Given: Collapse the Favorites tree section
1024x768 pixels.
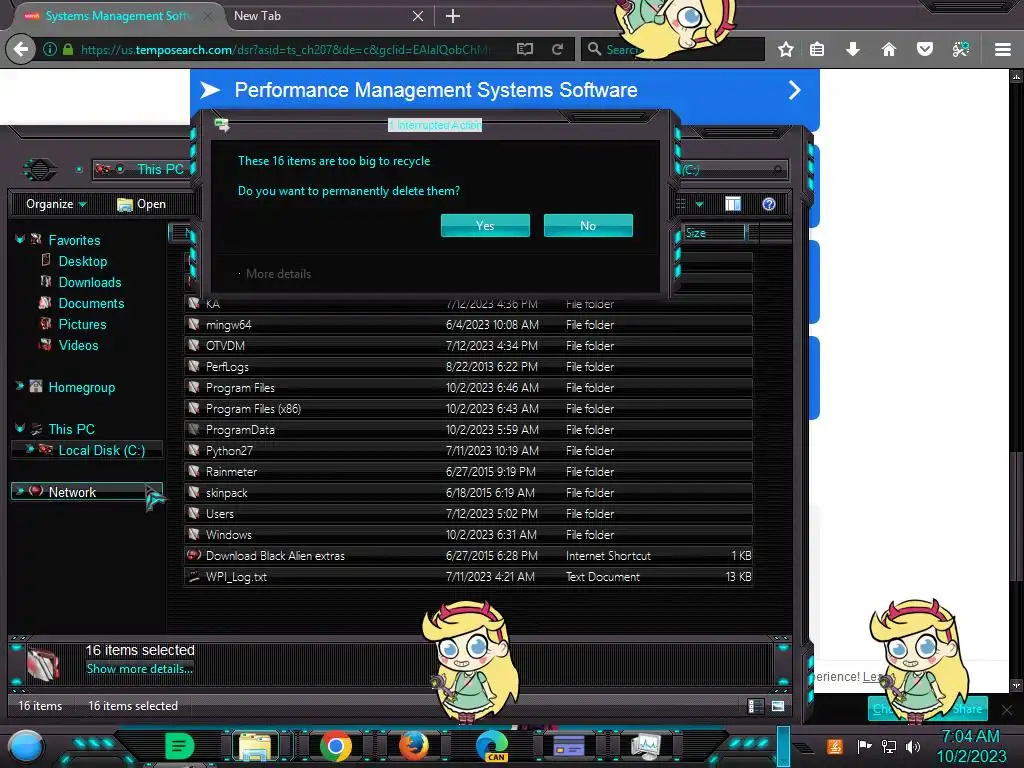Looking at the screenshot, I should (x=20, y=240).
